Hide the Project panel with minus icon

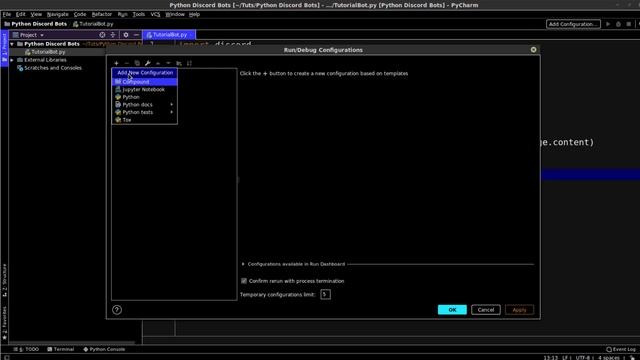pyautogui.click(x=136, y=35)
